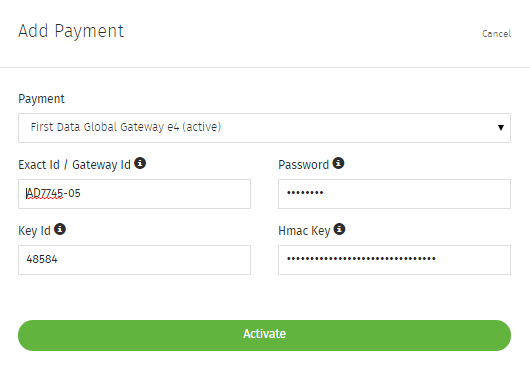Click the horizontal divider below the header

pyautogui.click(x=265, y=67)
